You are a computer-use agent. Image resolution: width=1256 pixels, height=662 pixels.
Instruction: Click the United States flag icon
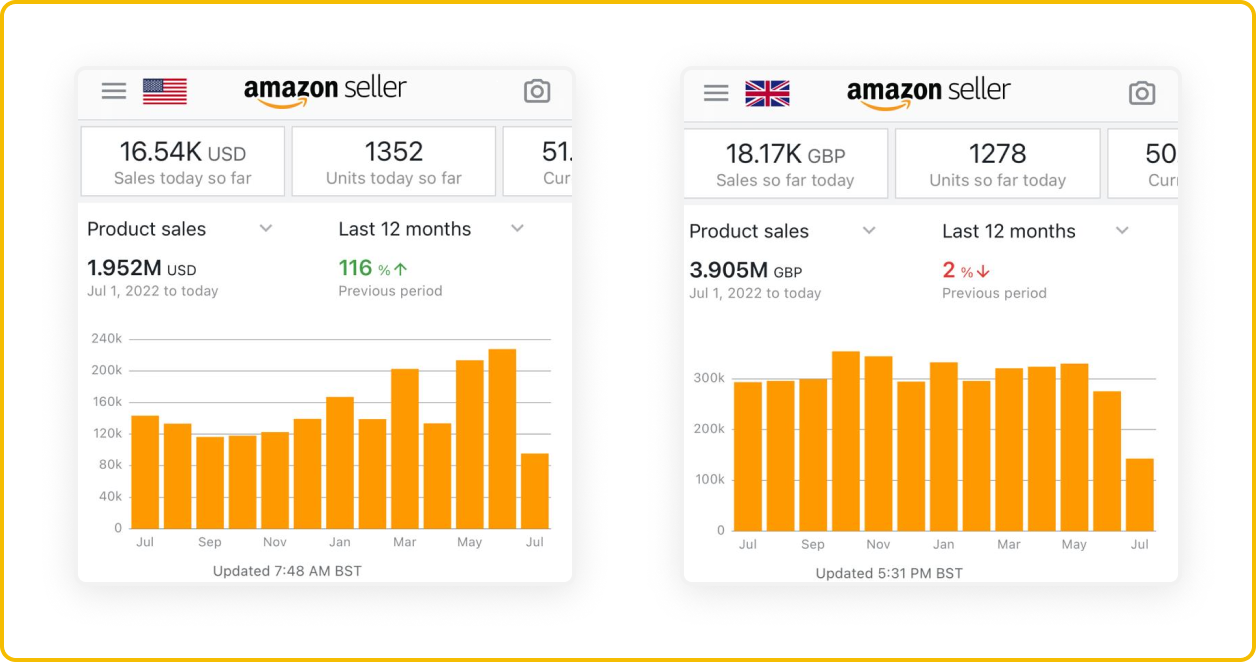click(x=165, y=91)
